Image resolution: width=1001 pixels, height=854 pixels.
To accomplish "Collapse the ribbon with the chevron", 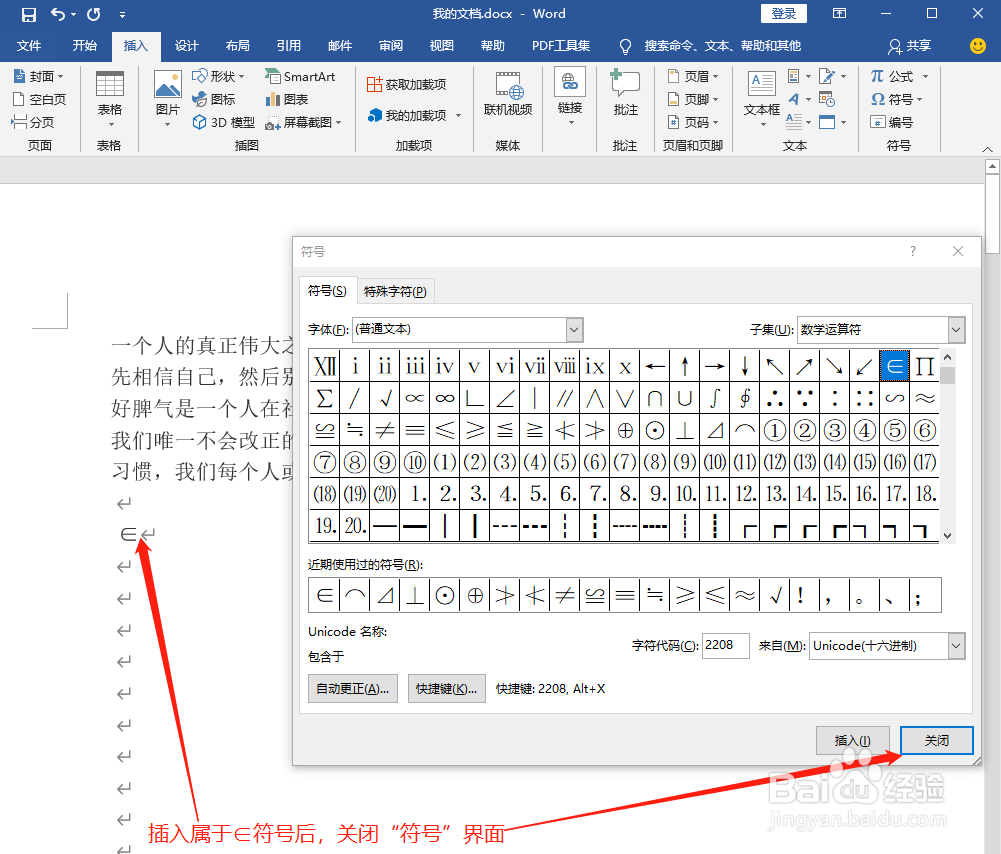I will point(987,149).
